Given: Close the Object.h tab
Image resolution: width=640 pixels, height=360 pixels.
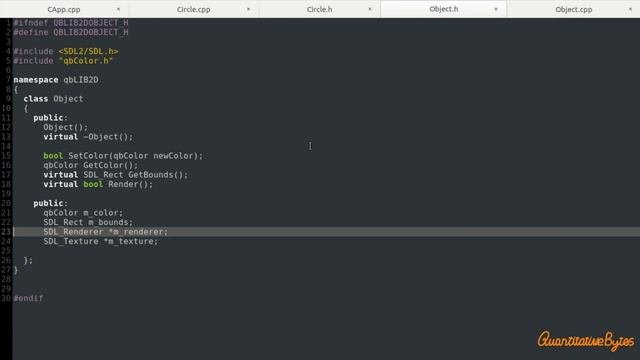Looking at the screenshot, I should (x=496, y=9).
